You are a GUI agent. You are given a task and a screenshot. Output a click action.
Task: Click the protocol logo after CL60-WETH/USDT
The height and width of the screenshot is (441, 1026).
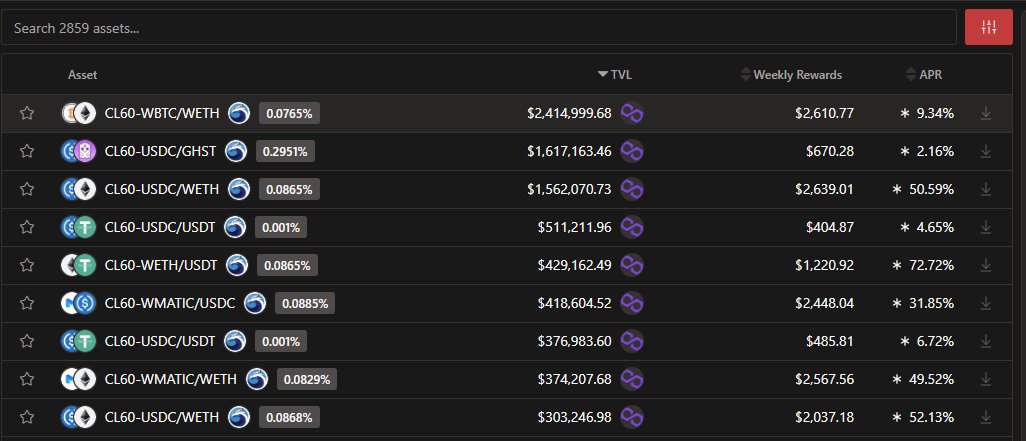pyautogui.click(x=237, y=265)
